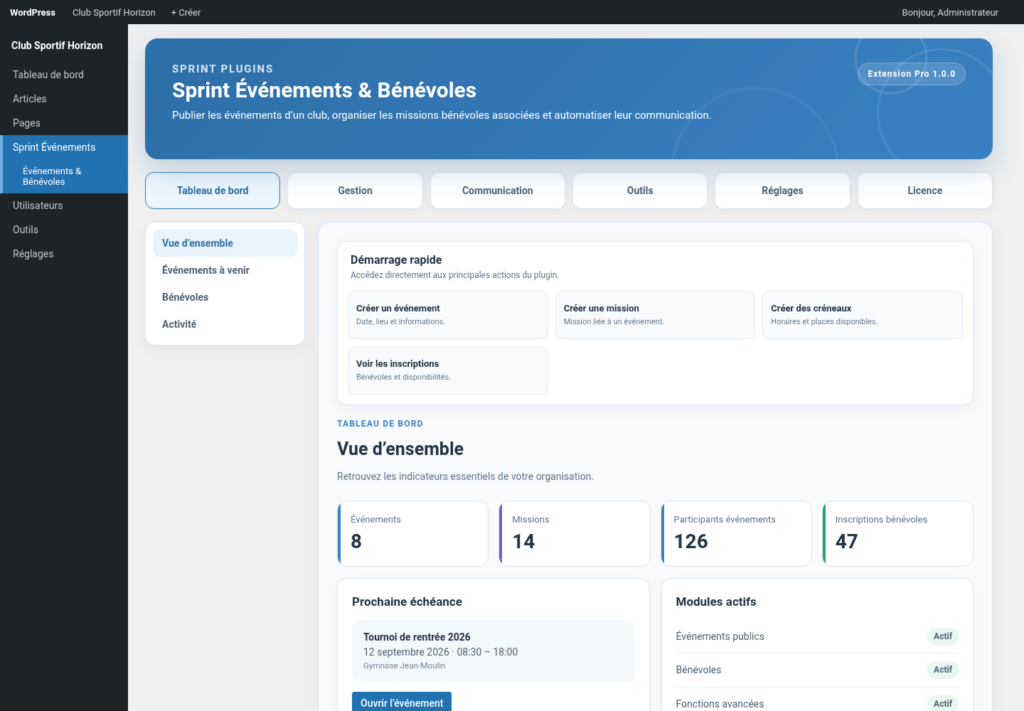Viewport: 1024px width, 711px height.
Task: Click the Créer un événement quick action
Action: click(447, 315)
